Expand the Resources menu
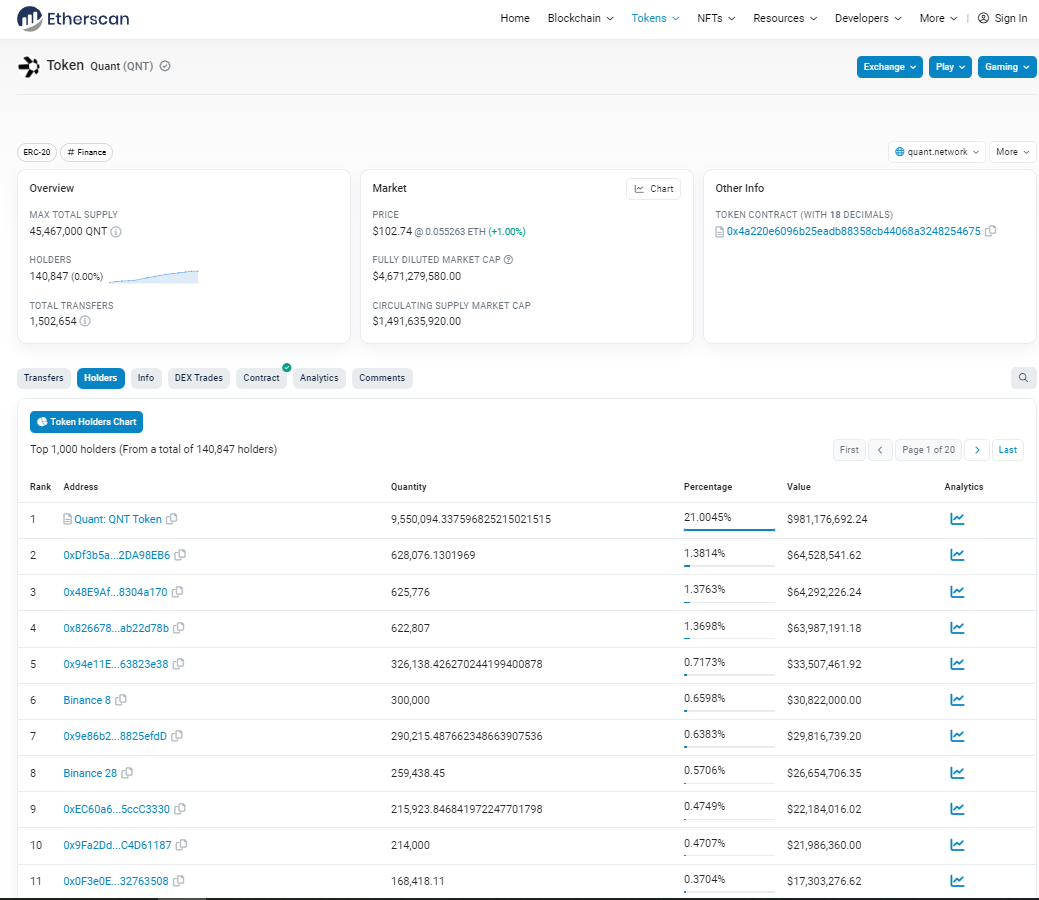Image resolution: width=1039 pixels, height=900 pixels. [x=785, y=19]
